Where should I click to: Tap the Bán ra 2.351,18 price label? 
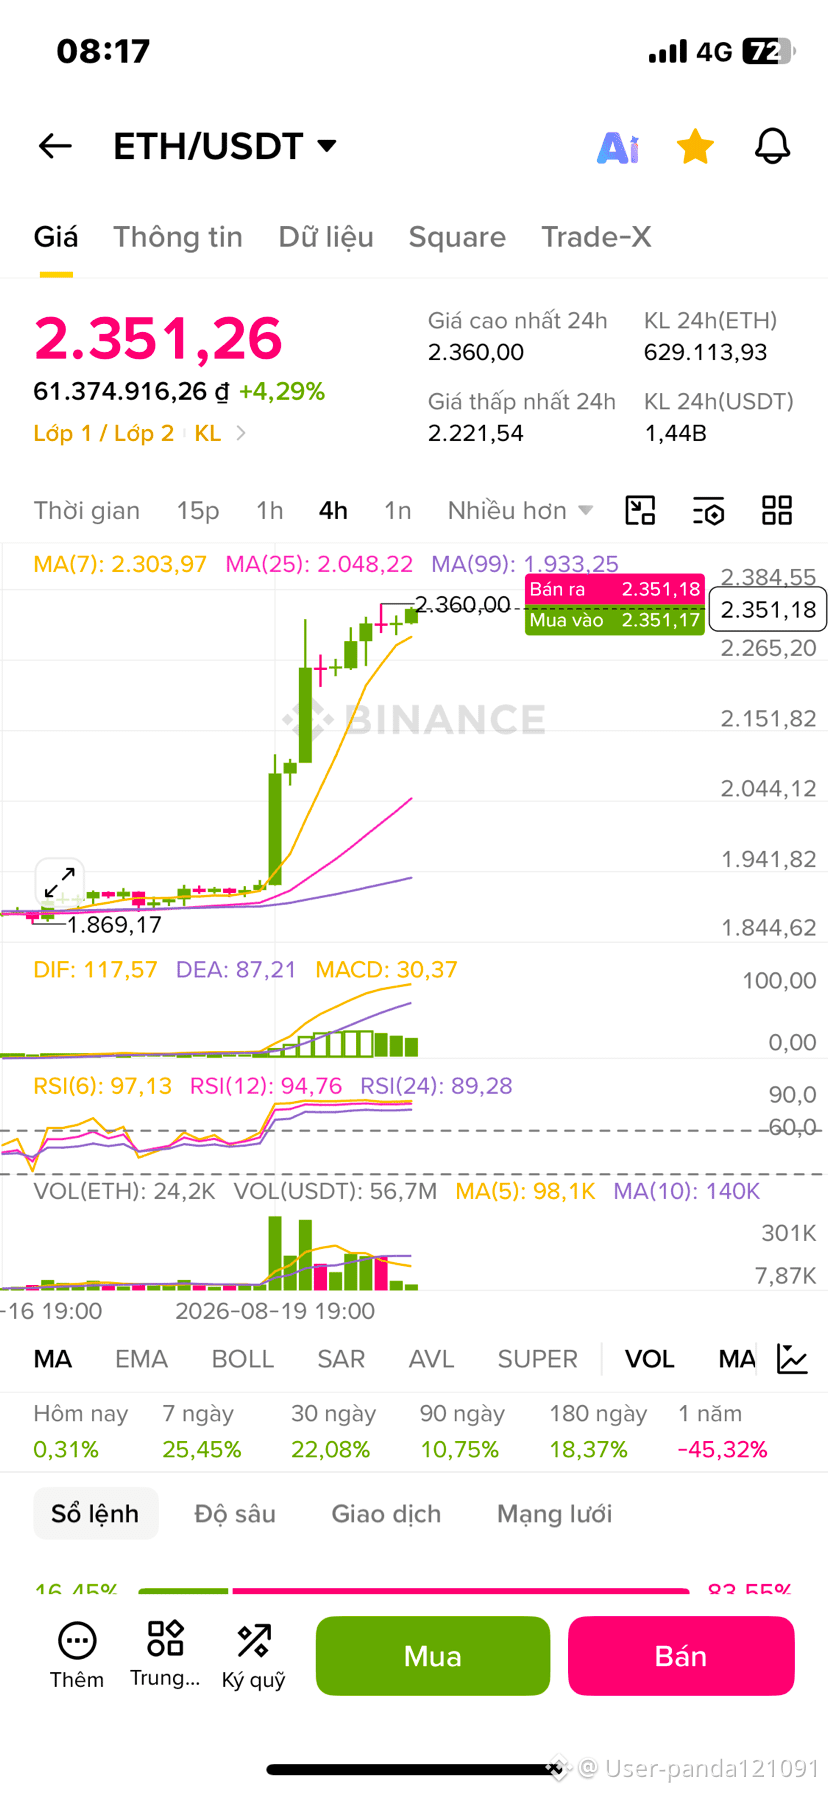point(615,589)
